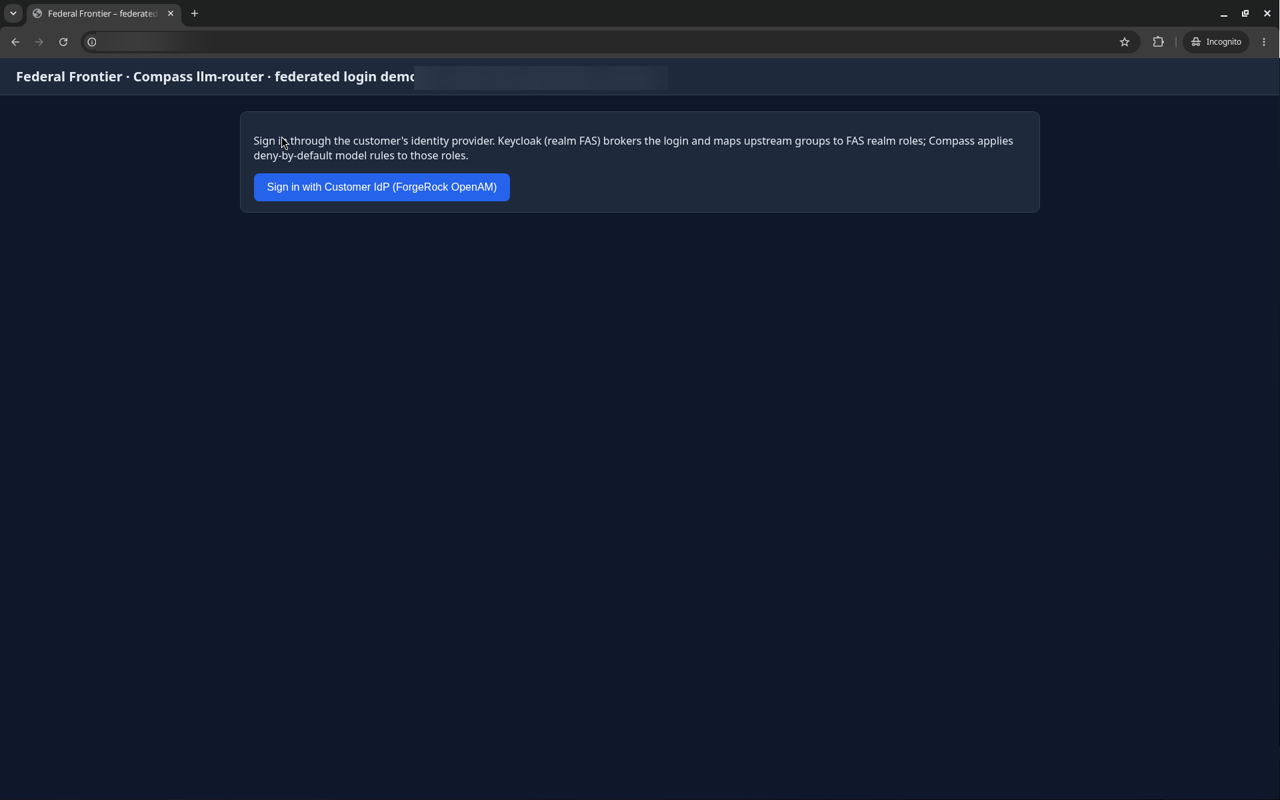Close the browser window

(x=1267, y=14)
